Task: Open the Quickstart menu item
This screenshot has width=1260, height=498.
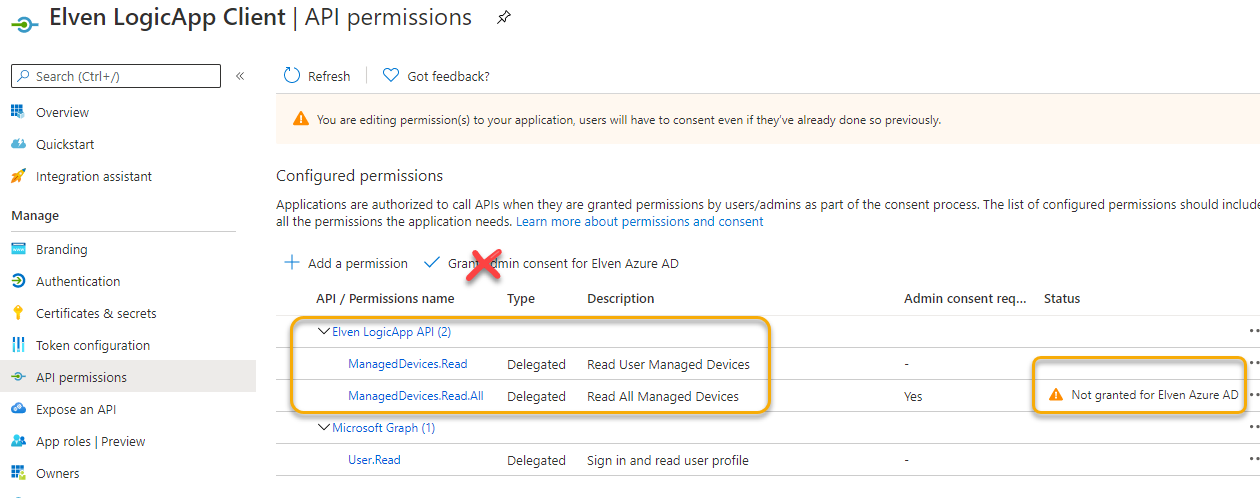Action: (65, 144)
